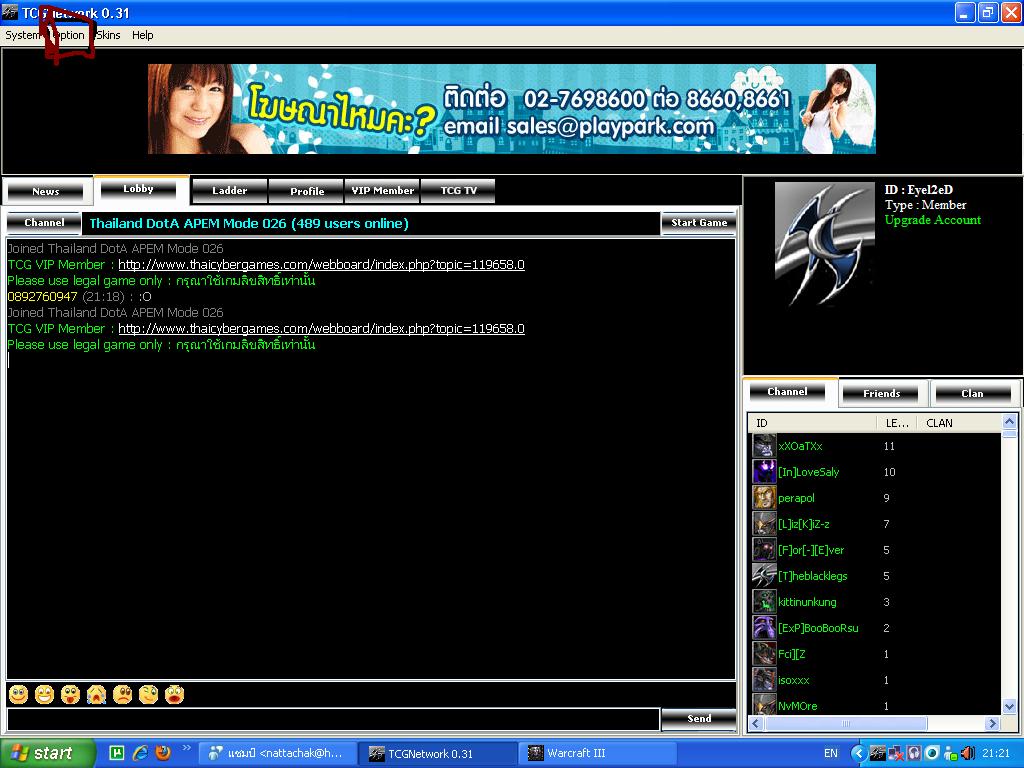Sort user list by LE... column header

(897, 423)
